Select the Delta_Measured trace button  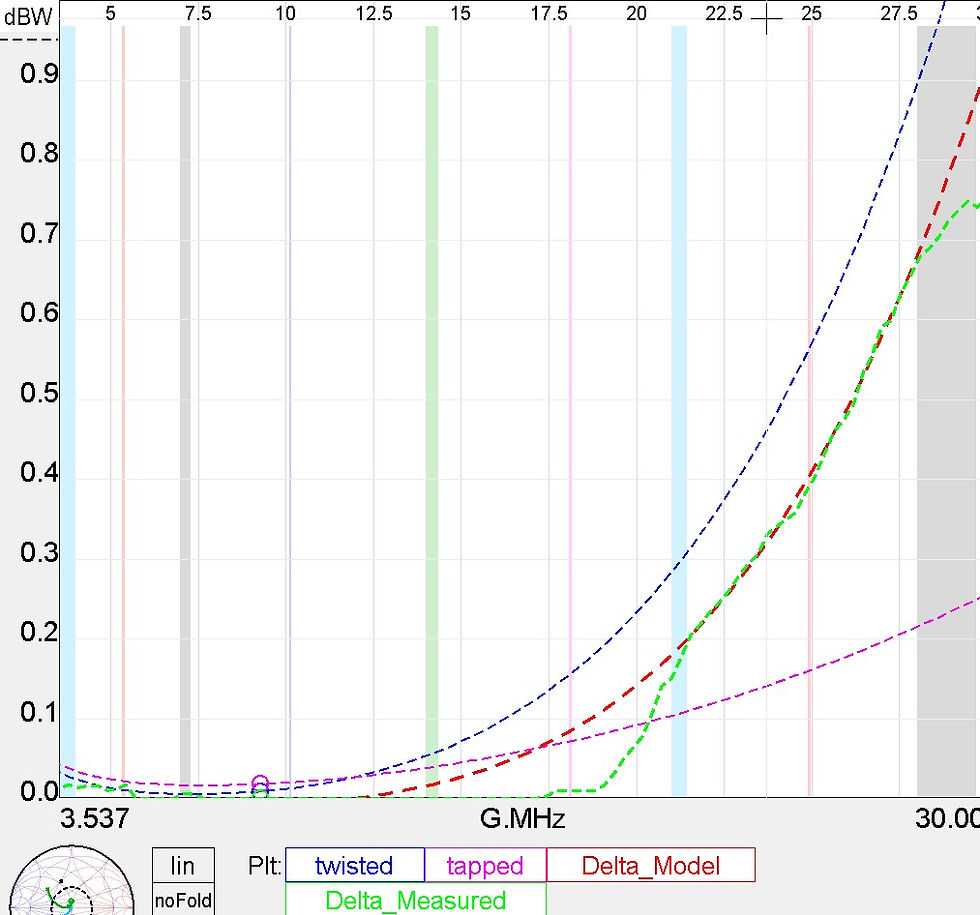pyautogui.click(x=416, y=899)
